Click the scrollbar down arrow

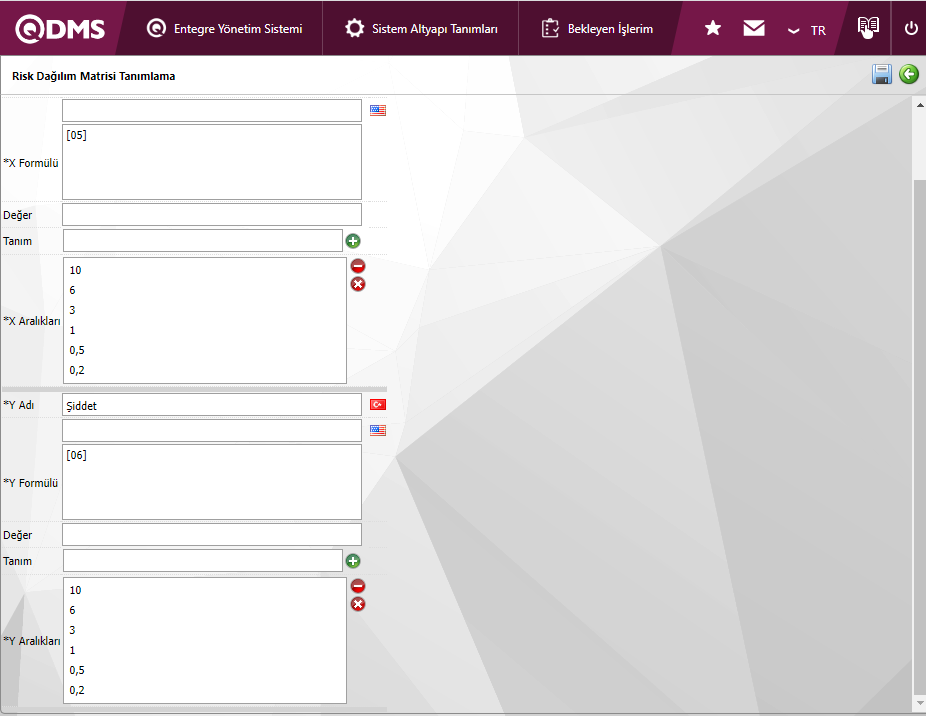(920, 703)
